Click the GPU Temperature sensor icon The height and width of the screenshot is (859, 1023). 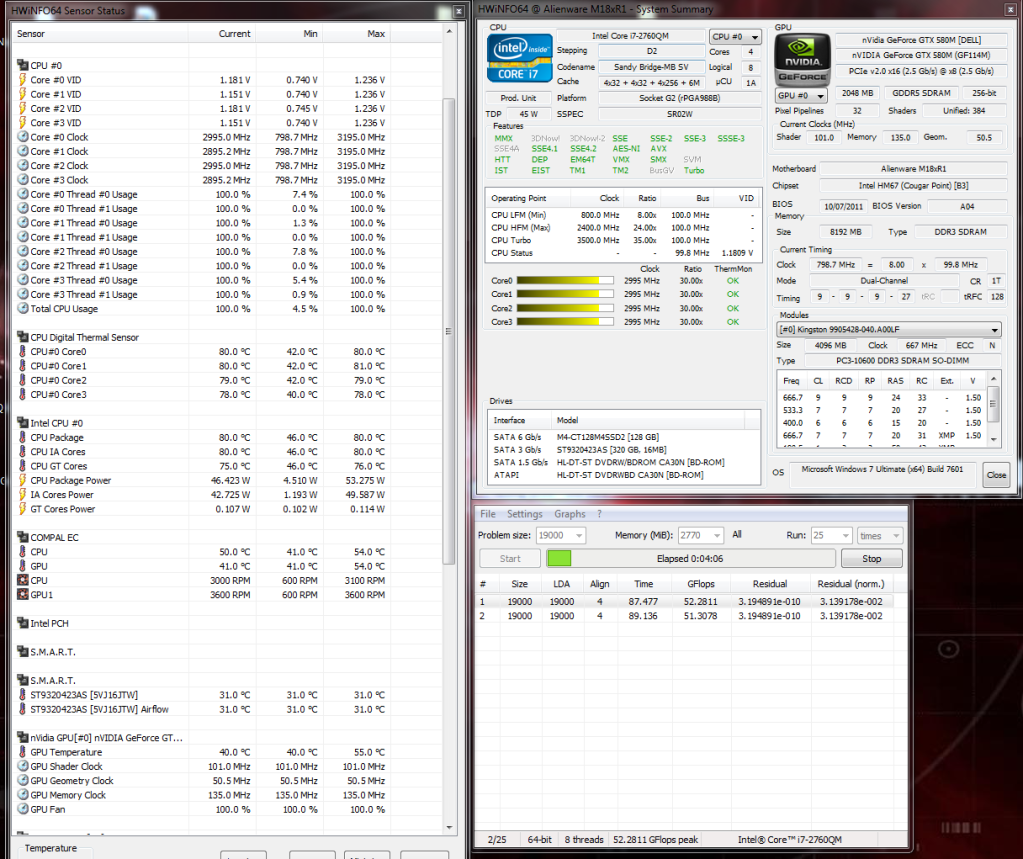click(23, 753)
